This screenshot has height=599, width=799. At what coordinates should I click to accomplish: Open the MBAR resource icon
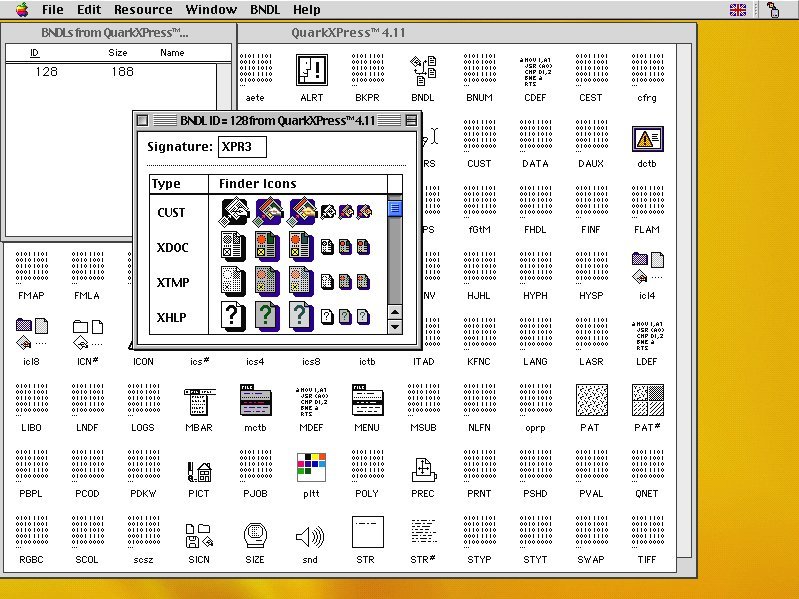(x=198, y=402)
